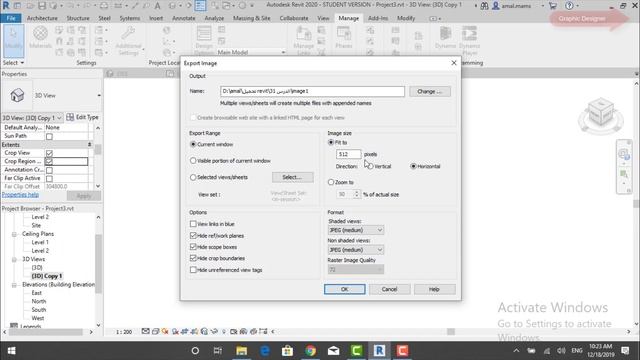Enable View links in blue checkbox
The image size is (640, 360).
pyautogui.click(x=193, y=224)
